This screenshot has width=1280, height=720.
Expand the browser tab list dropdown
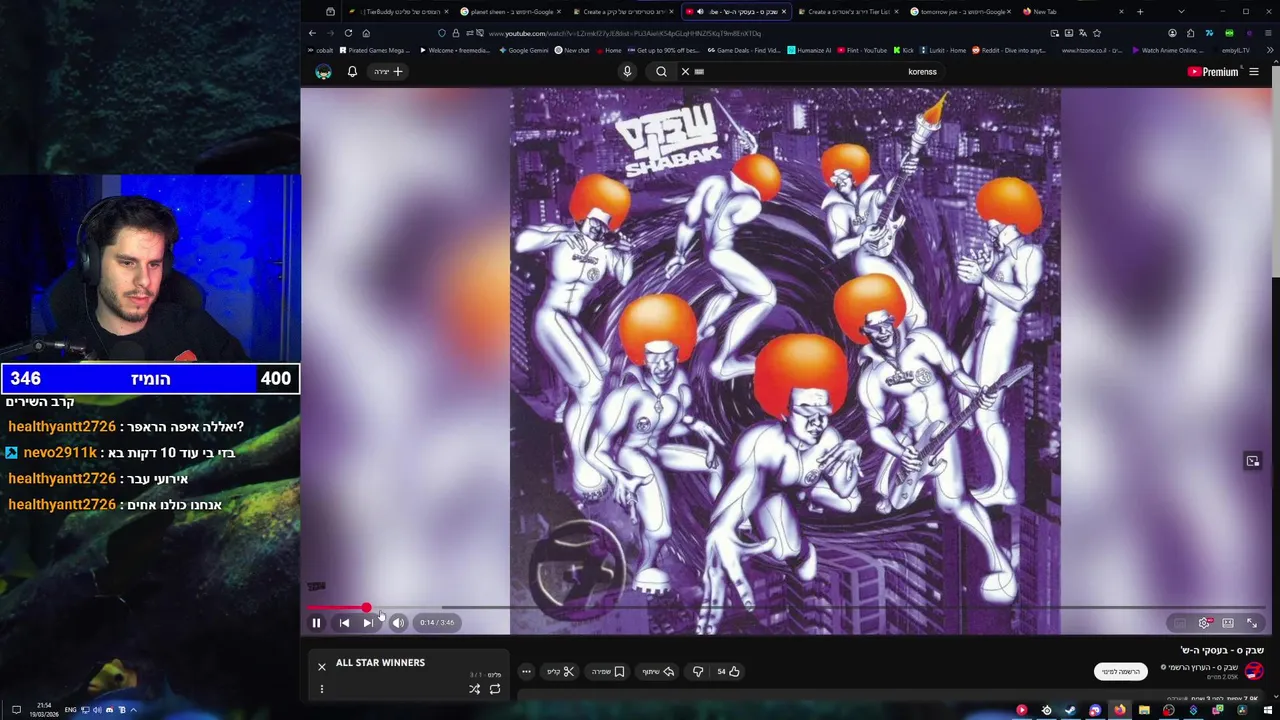click(1181, 12)
